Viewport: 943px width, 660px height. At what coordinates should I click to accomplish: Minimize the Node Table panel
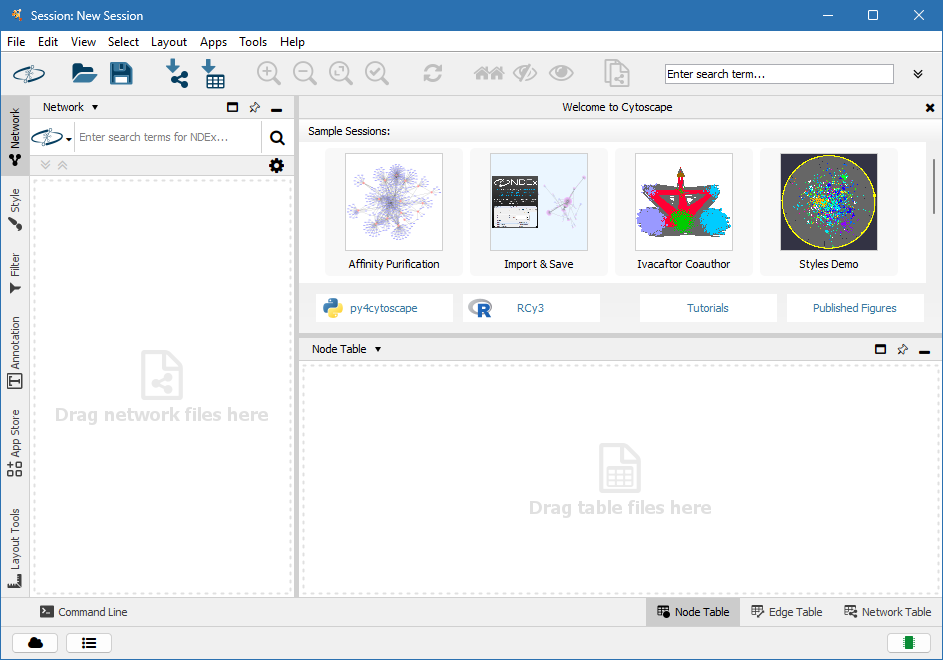point(924,352)
